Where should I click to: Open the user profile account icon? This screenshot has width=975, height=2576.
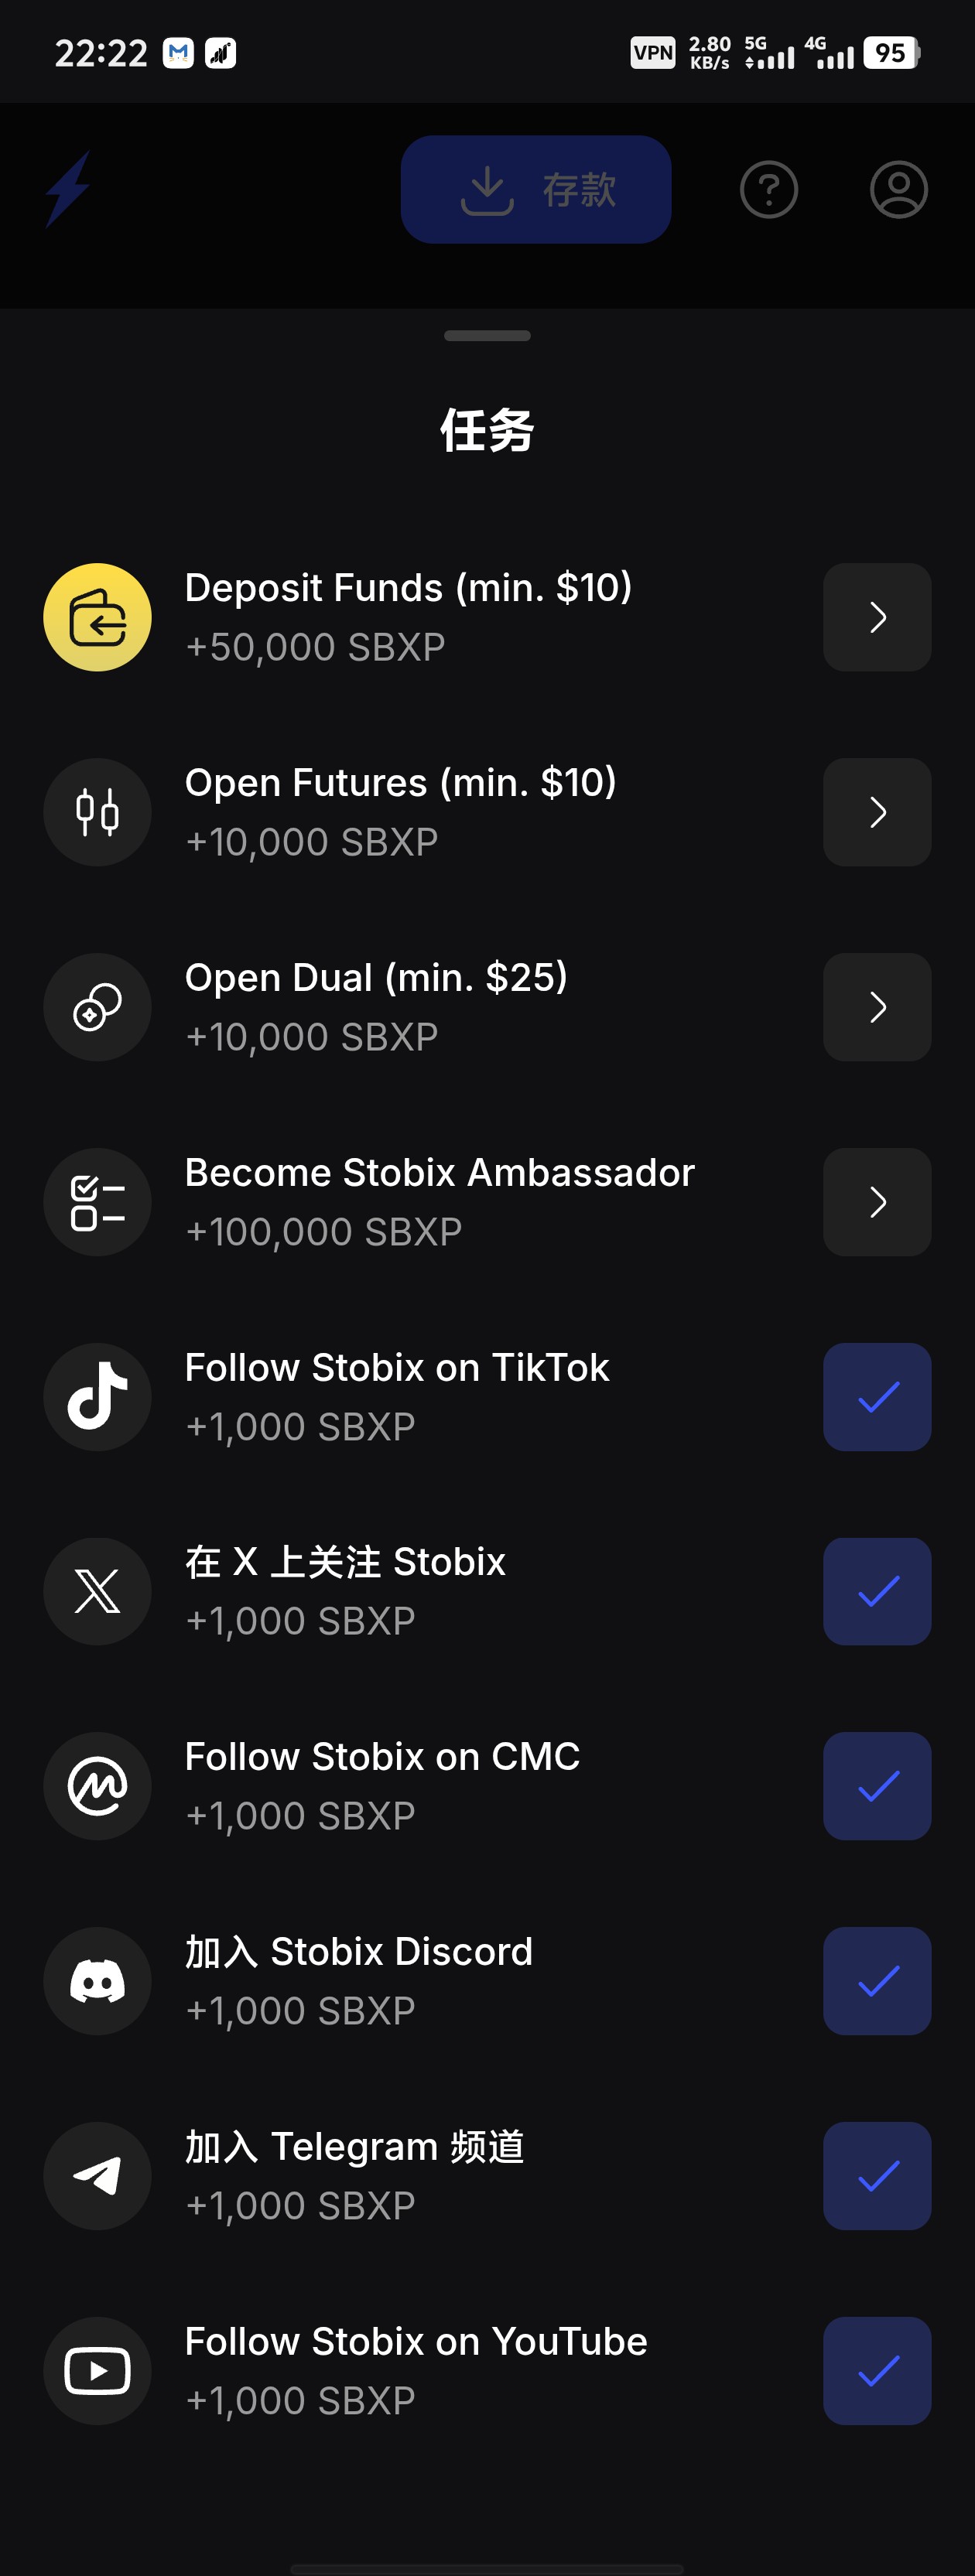tap(898, 190)
